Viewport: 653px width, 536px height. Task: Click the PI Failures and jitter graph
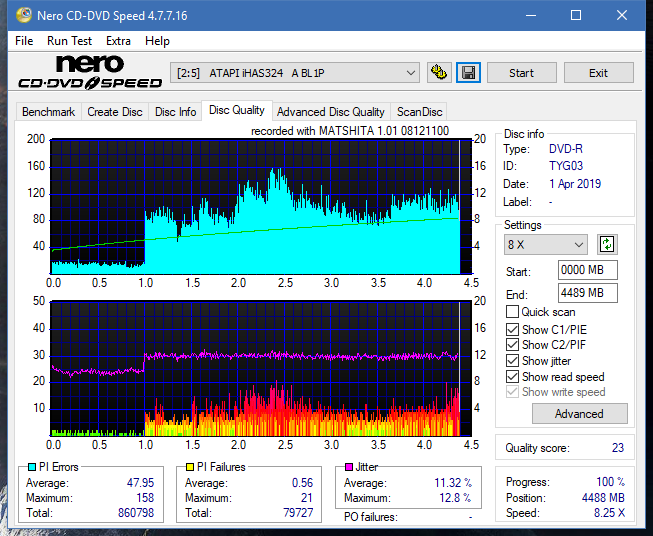click(x=261, y=368)
